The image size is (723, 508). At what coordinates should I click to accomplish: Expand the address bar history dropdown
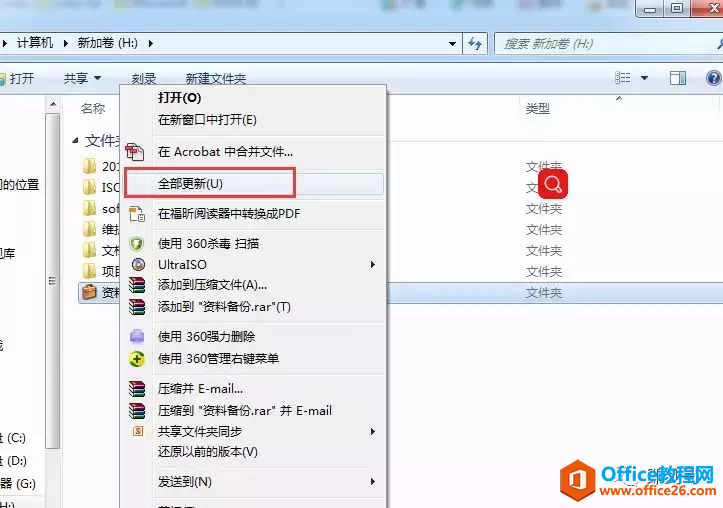453,44
